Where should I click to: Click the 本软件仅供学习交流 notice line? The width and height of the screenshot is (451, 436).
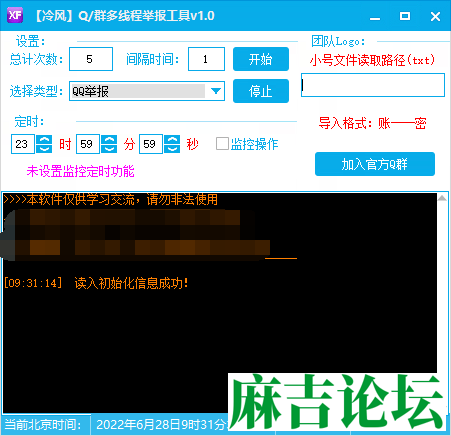111,199
